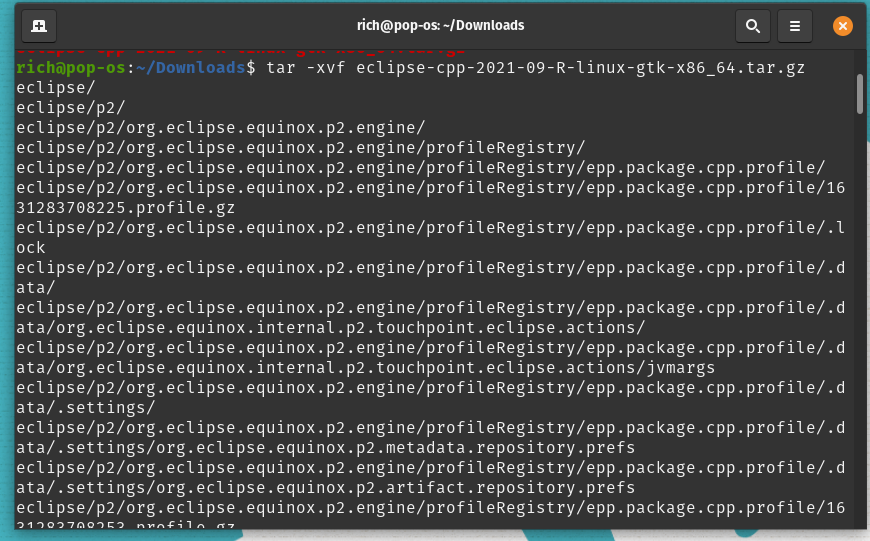This screenshot has height=541, width=870.
Task: Open the hamburger menu
Action: tap(795, 25)
